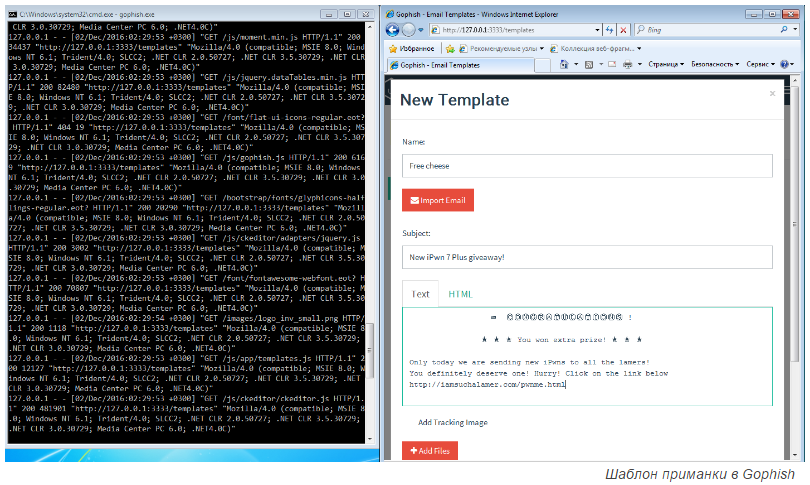Click the Read Mail envelope icon

pyautogui.click(x=612, y=65)
